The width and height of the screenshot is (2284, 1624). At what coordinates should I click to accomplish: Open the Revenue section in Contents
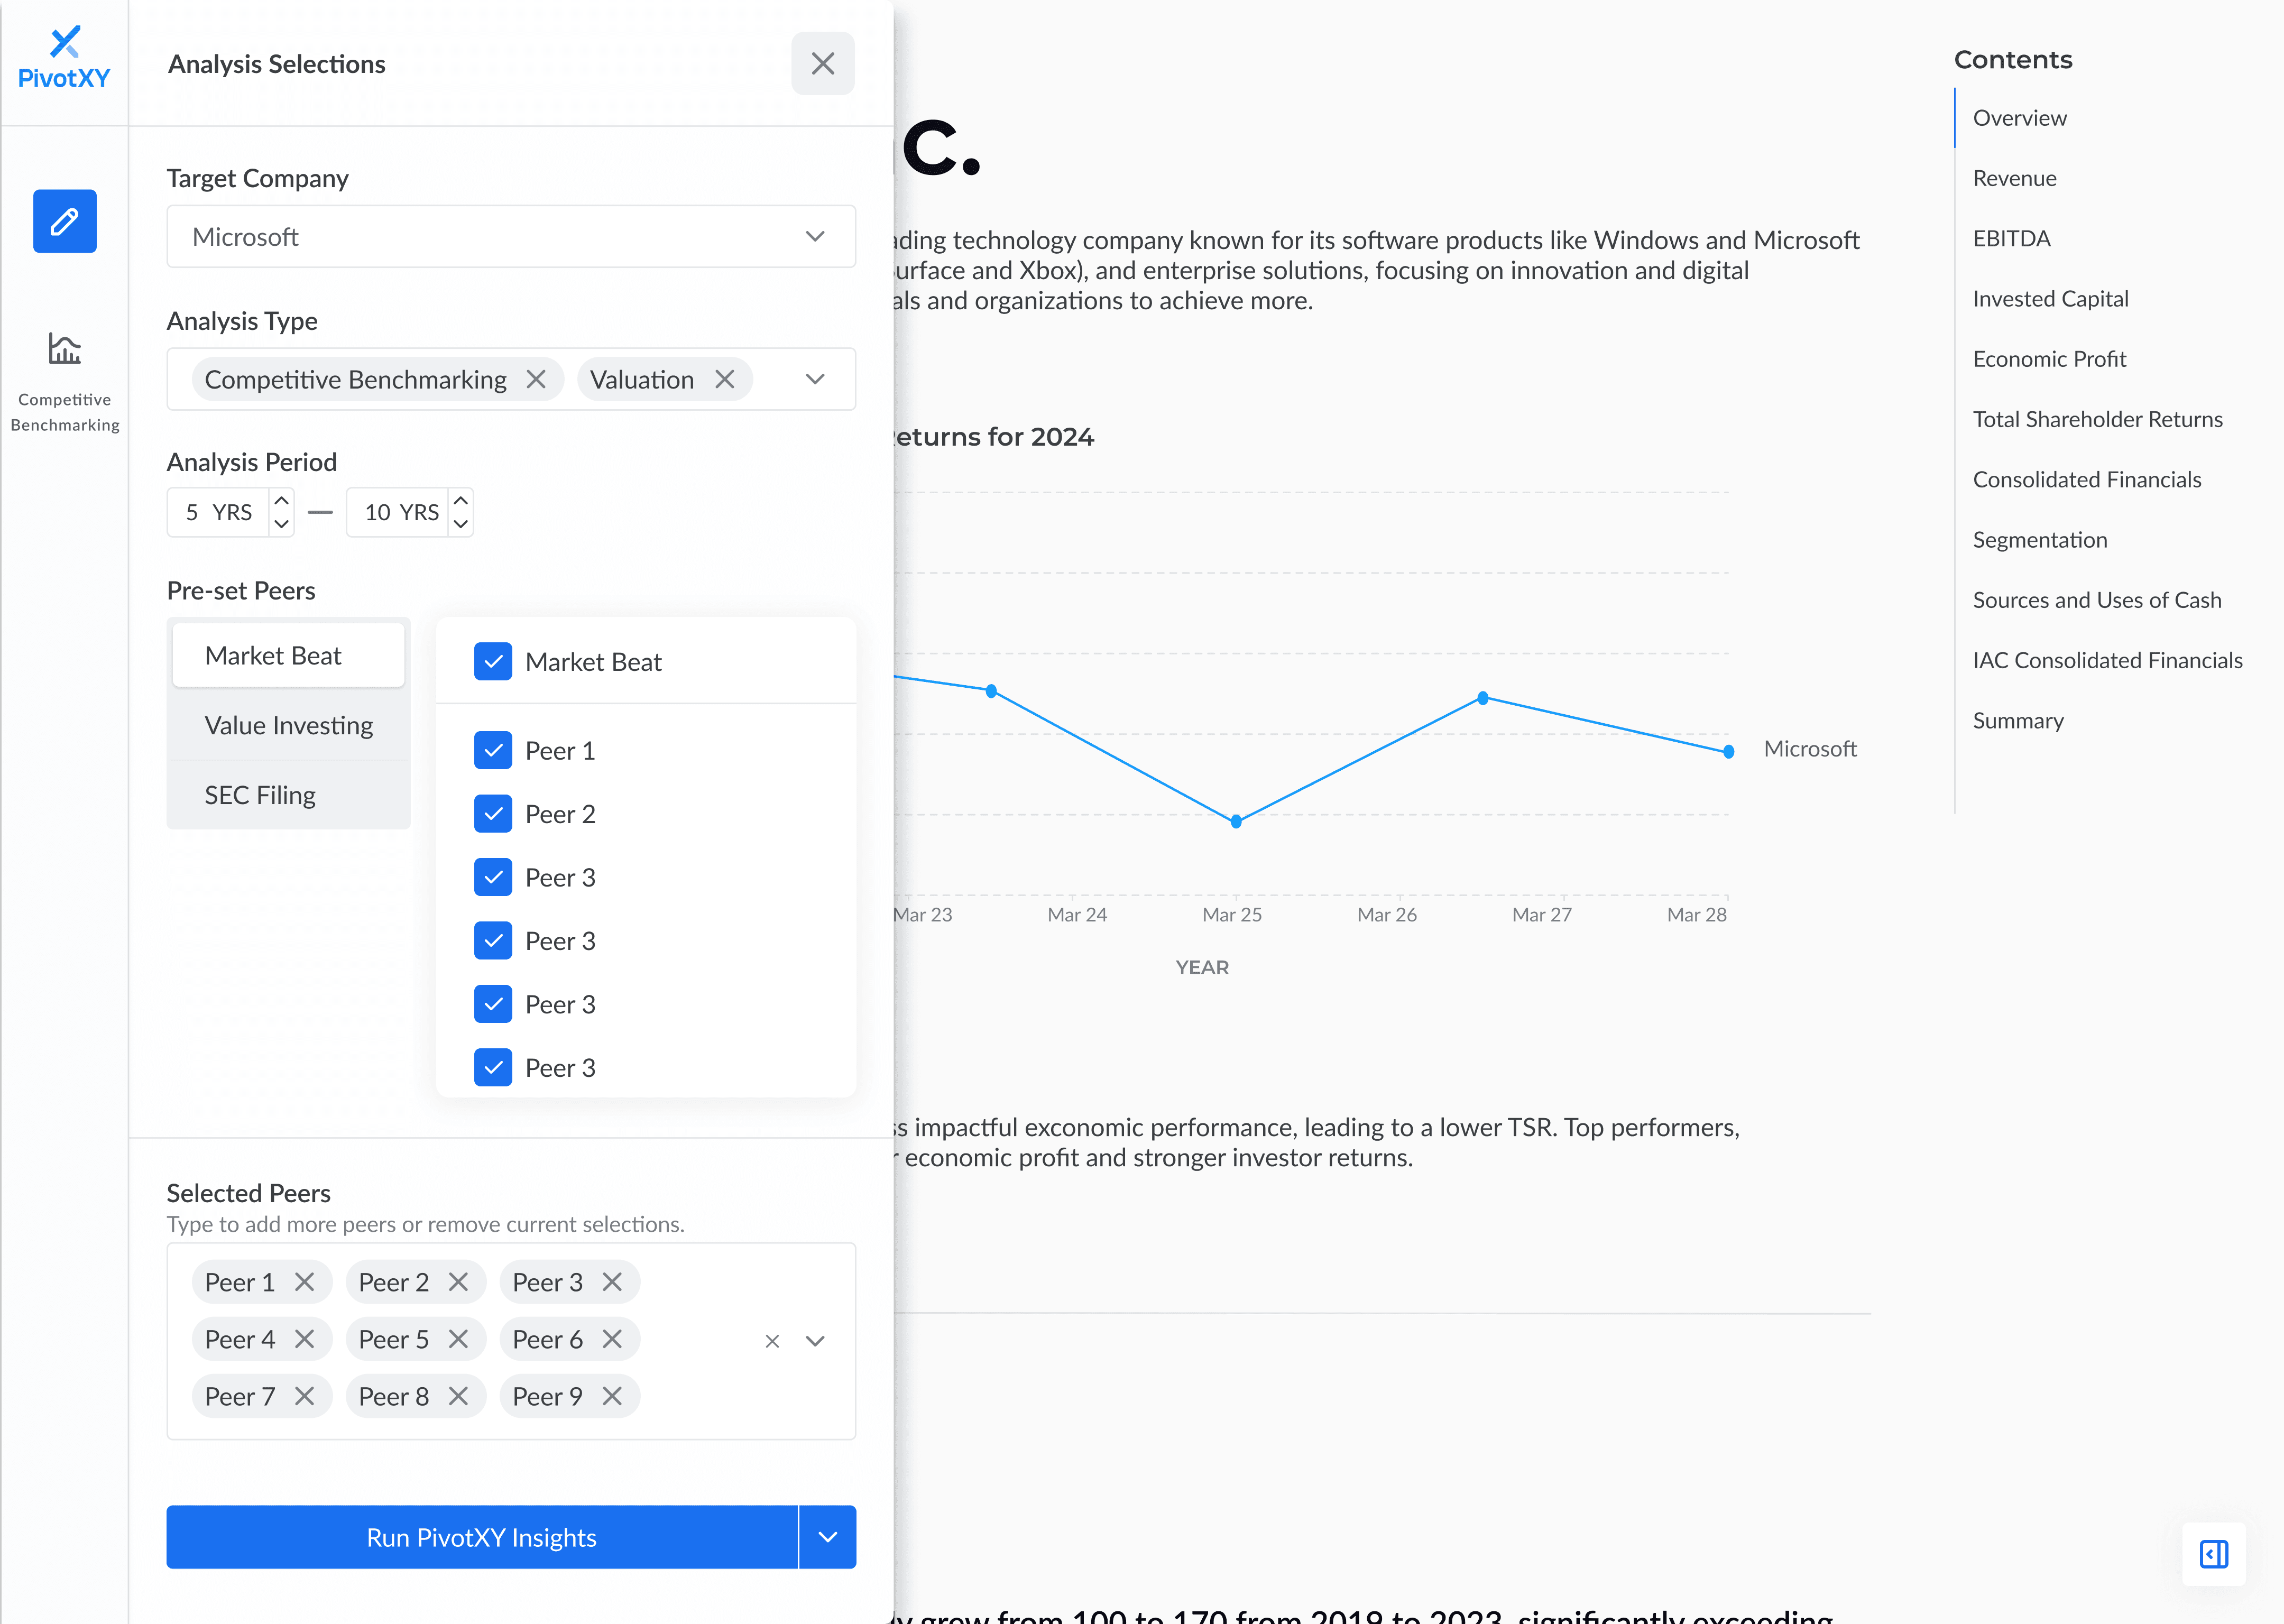coord(2014,178)
